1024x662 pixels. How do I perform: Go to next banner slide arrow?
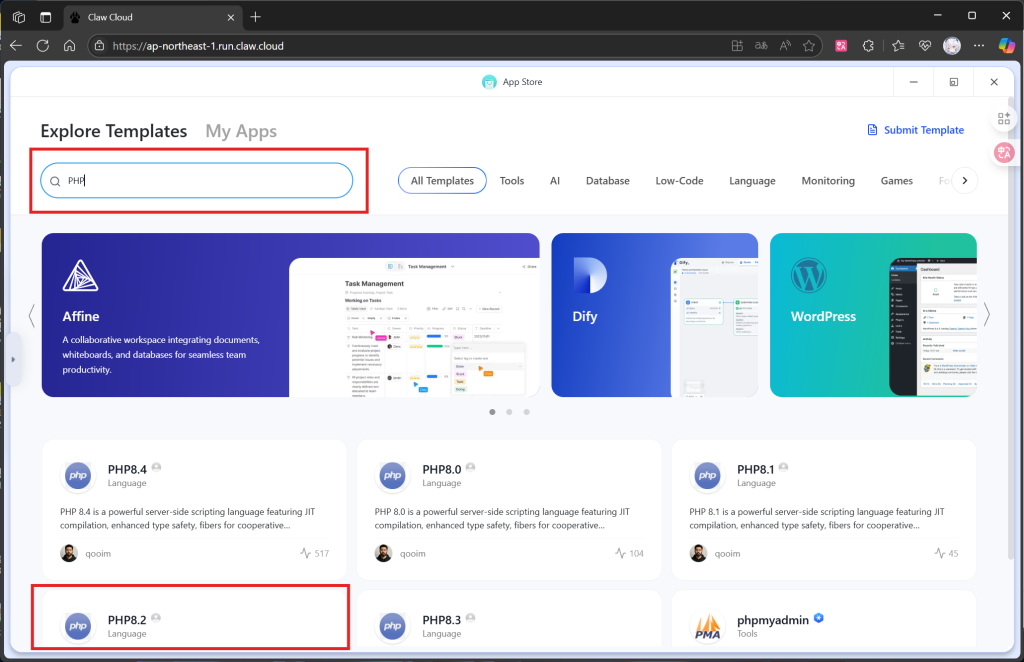click(987, 315)
